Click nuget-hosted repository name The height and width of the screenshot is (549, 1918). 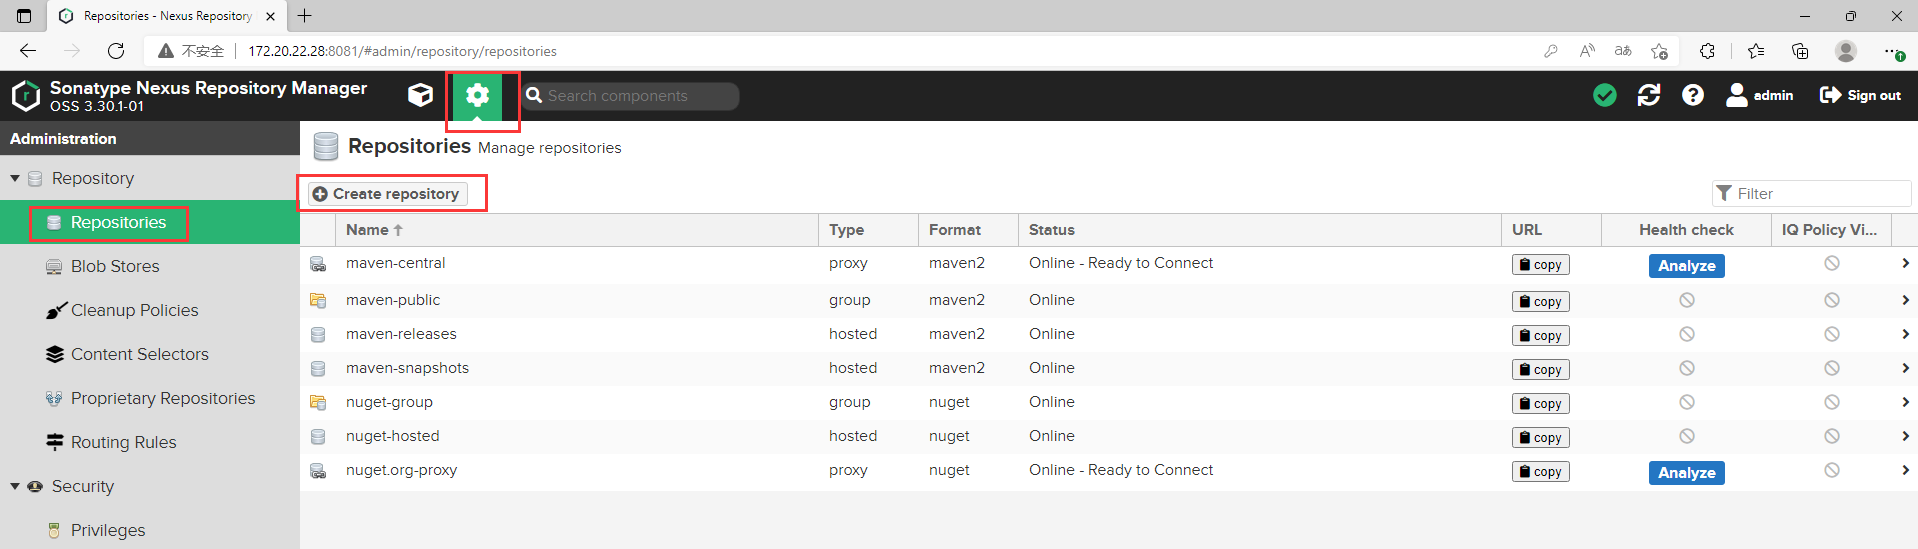[392, 436]
